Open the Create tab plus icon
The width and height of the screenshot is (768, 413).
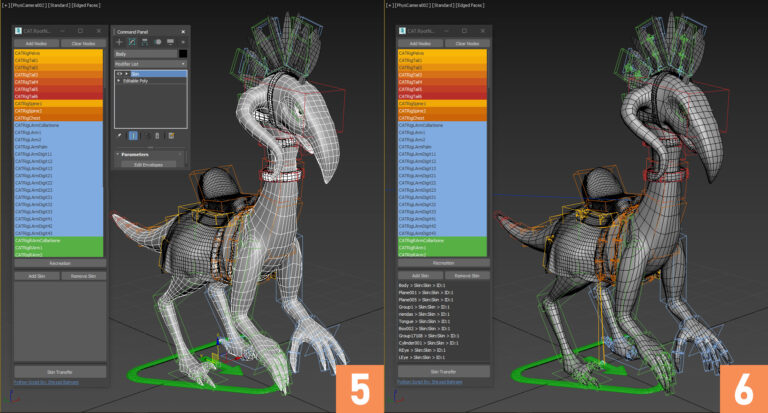pos(119,42)
